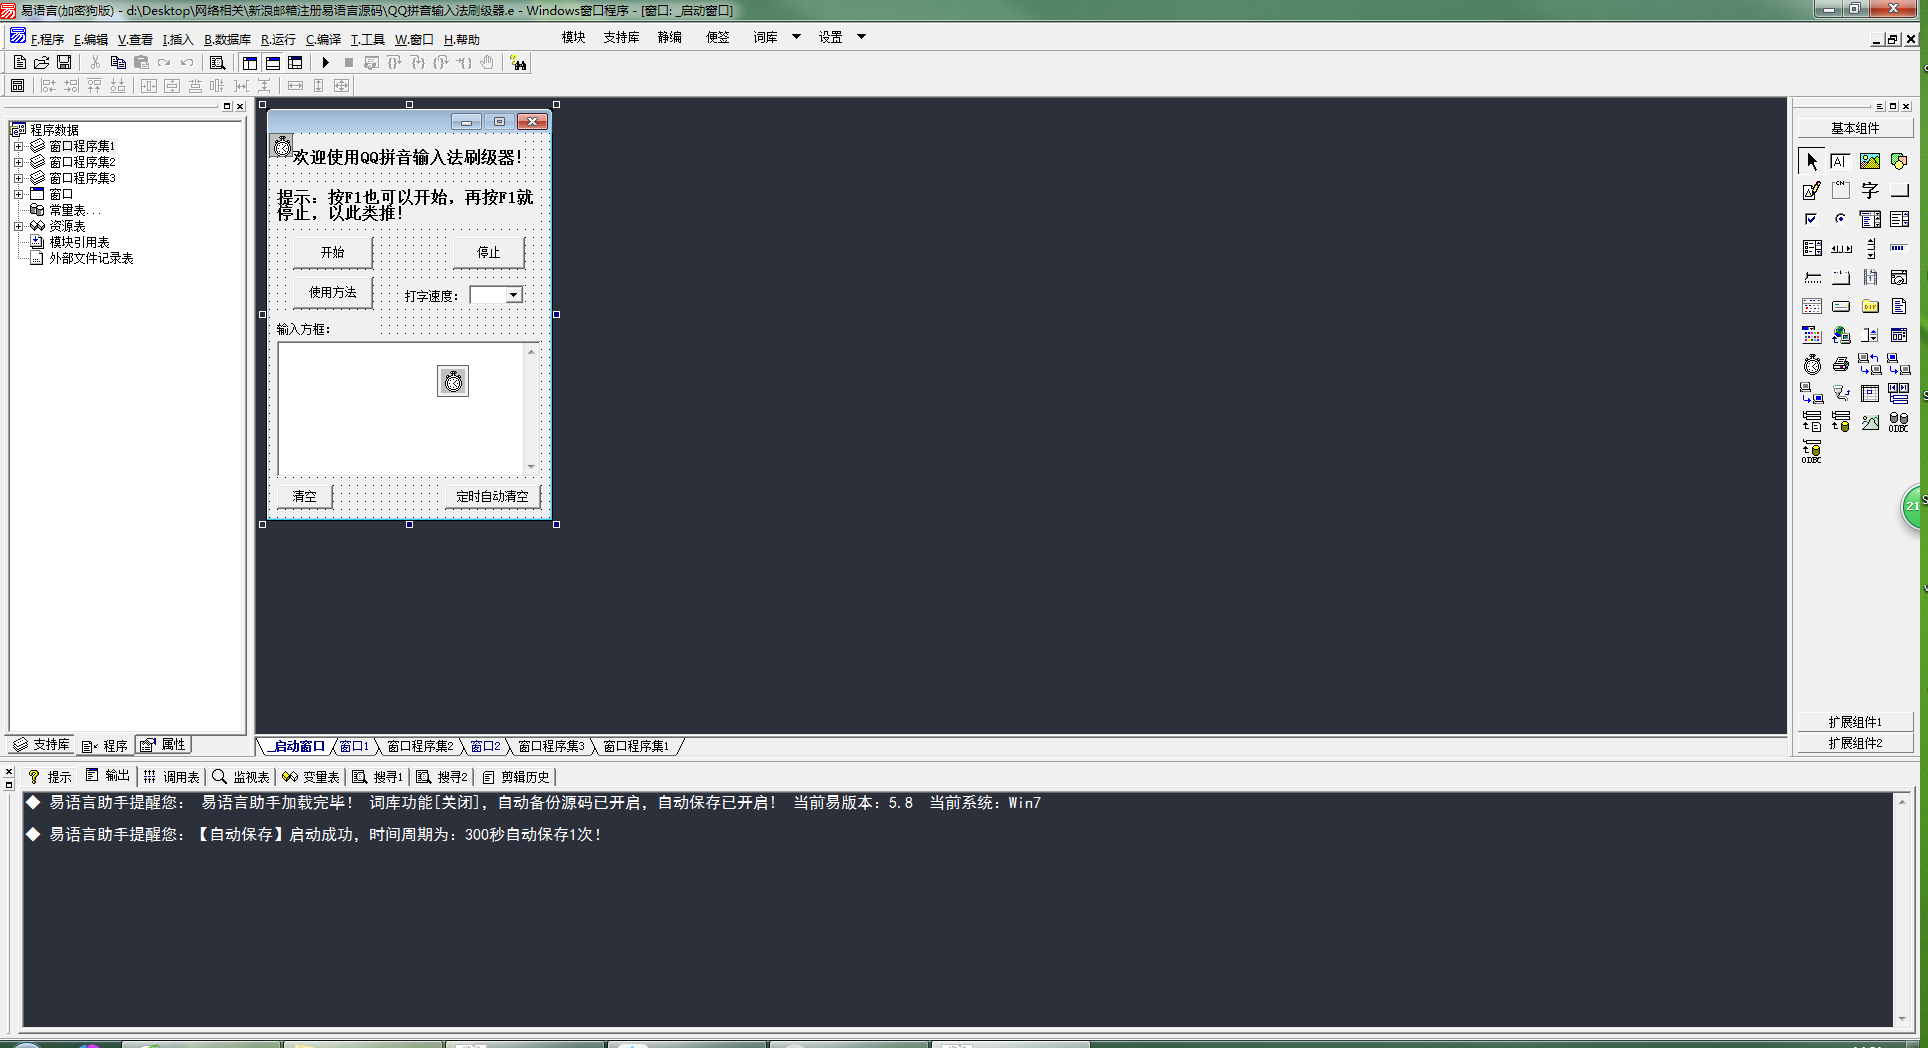The image size is (1928, 1048).
Task: Click the Save floppy disk icon
Action: [64, 62]
